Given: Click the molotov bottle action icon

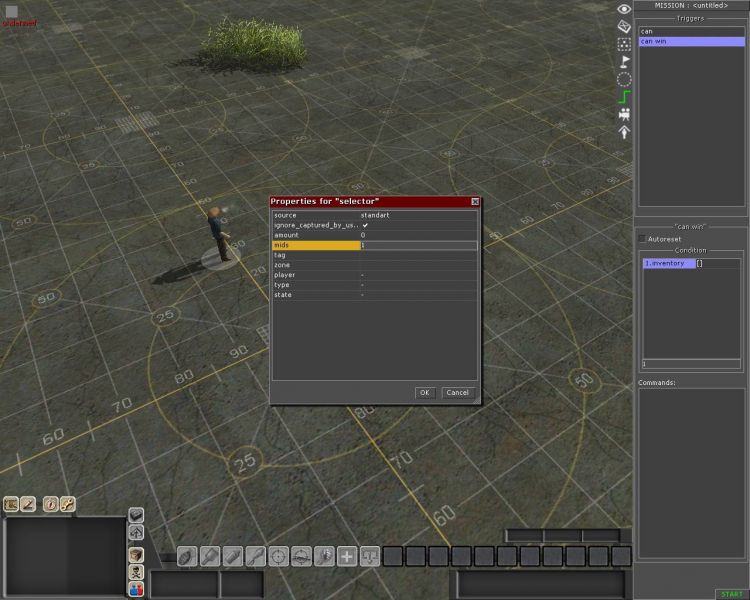Looking at the screenshot, I should [x=233, y=557].
